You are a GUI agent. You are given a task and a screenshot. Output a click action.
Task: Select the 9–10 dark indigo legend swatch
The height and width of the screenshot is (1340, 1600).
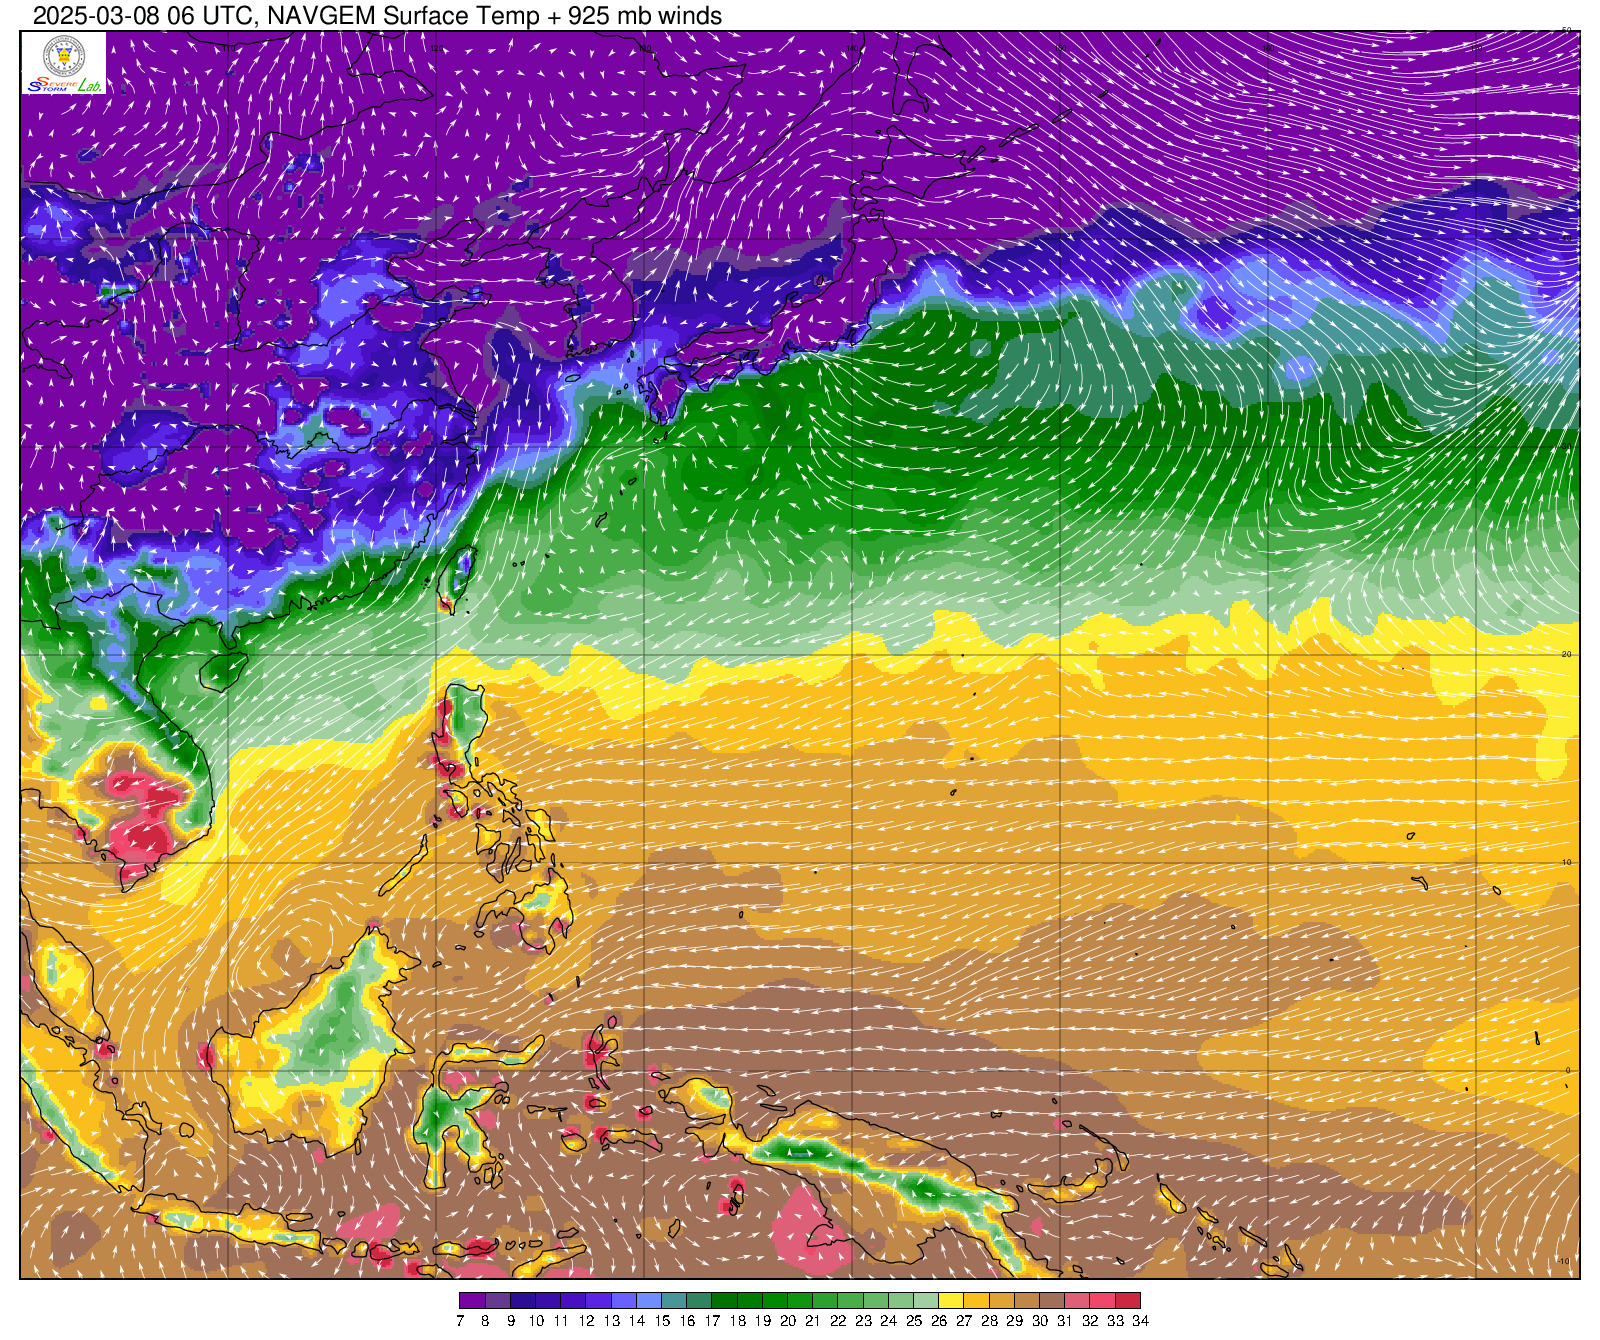pyautogui.click(x=523, y=1301)
